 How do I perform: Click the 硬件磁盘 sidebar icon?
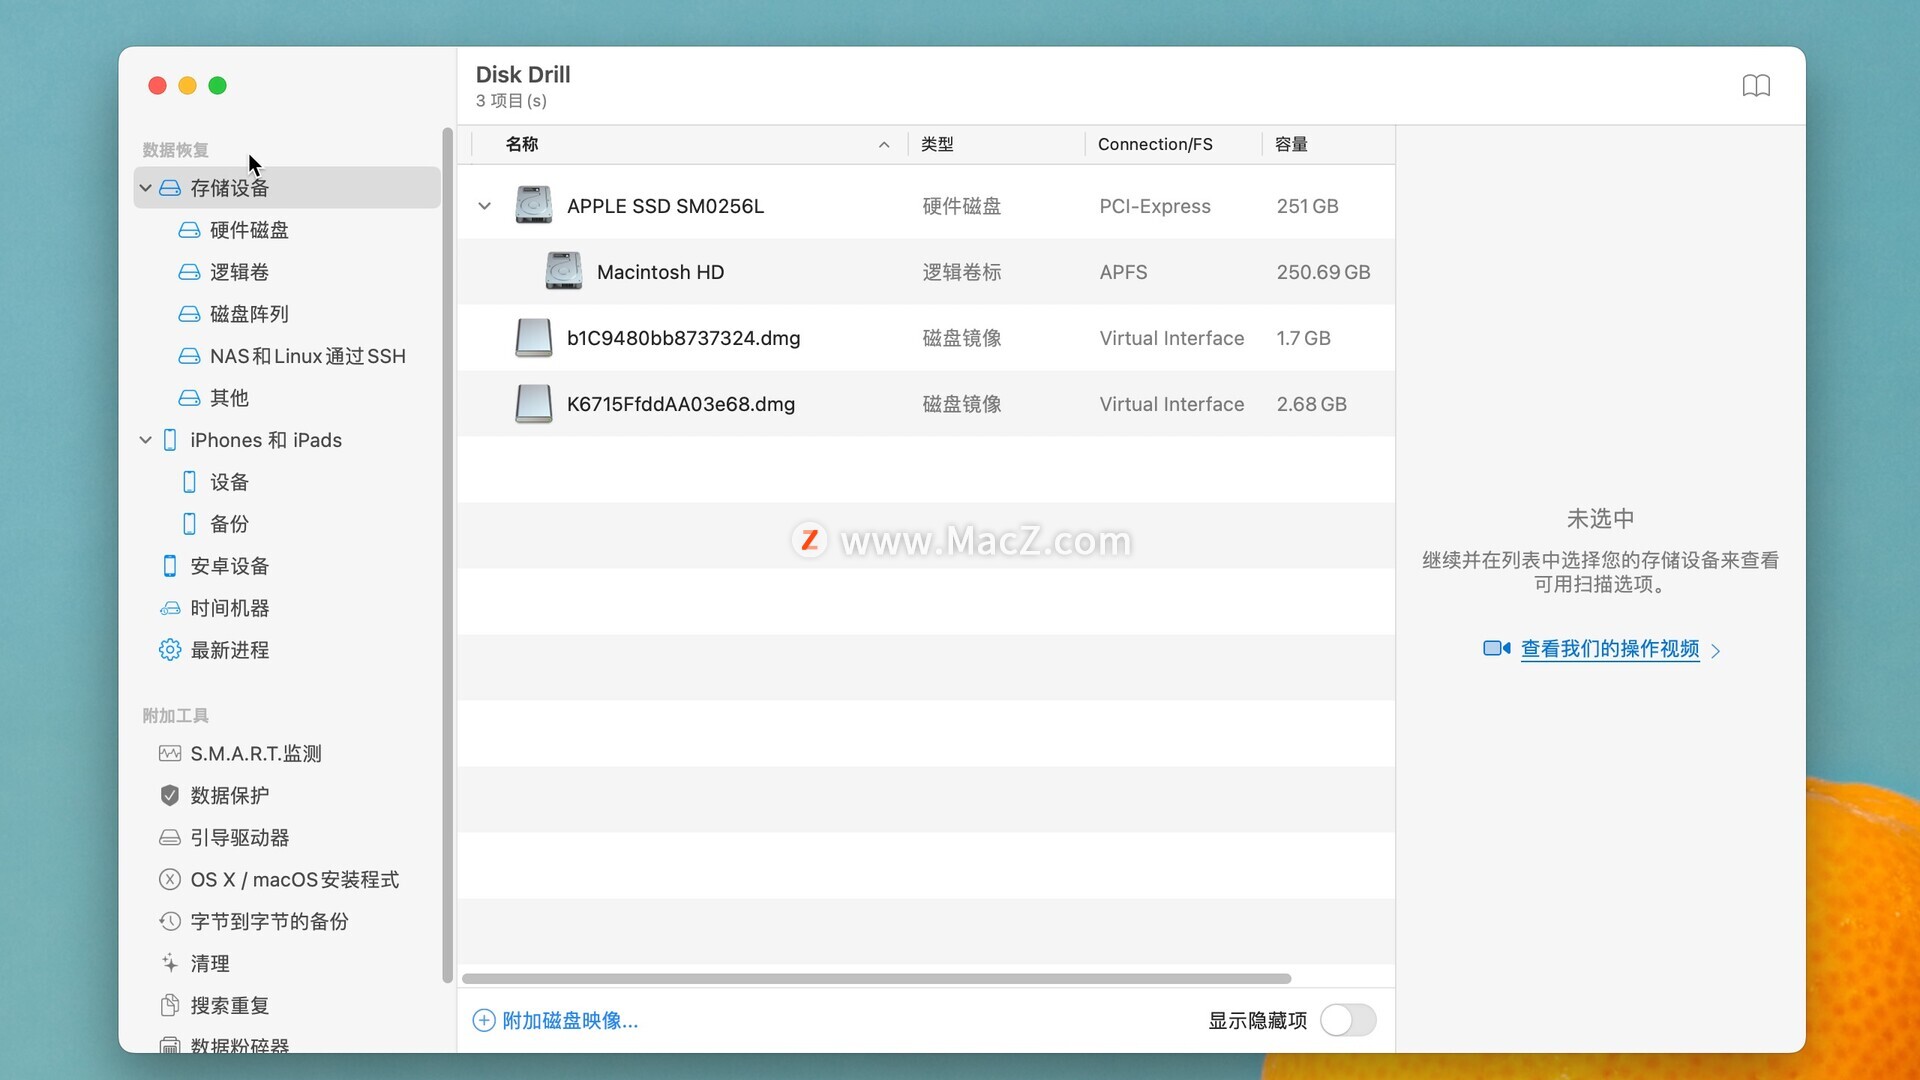189,230
